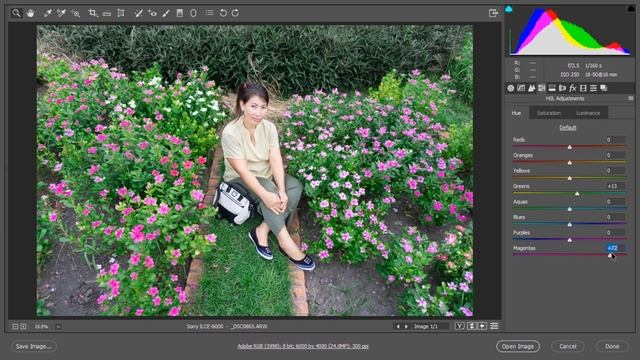The height and width of the screenshot is (360, 640).
Task: Open the Tone Curve panel icon
Action: tap(521, 88)
